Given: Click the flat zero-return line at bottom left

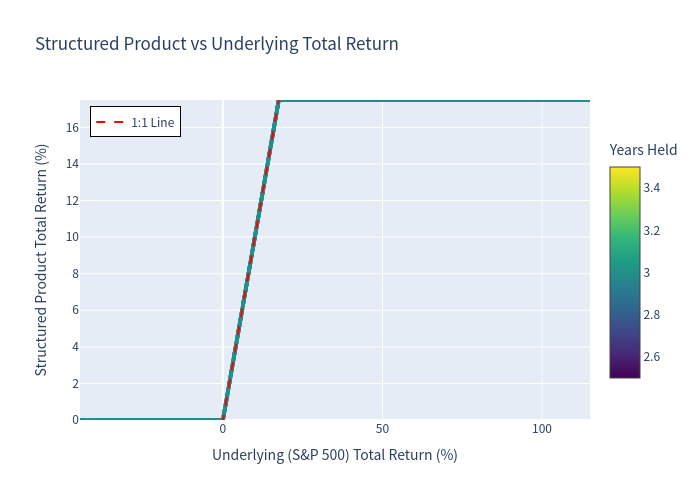Looking at the screenshot, I should 151,419.
